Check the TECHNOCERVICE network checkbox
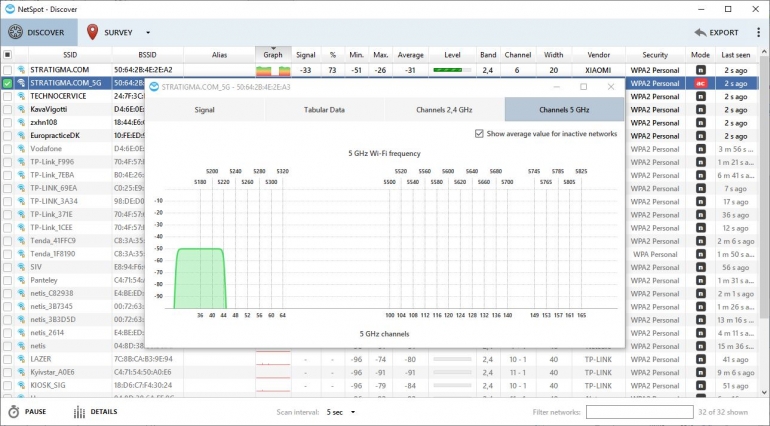The width and height of the screenshot is (770, 426). tap(7, 96)
